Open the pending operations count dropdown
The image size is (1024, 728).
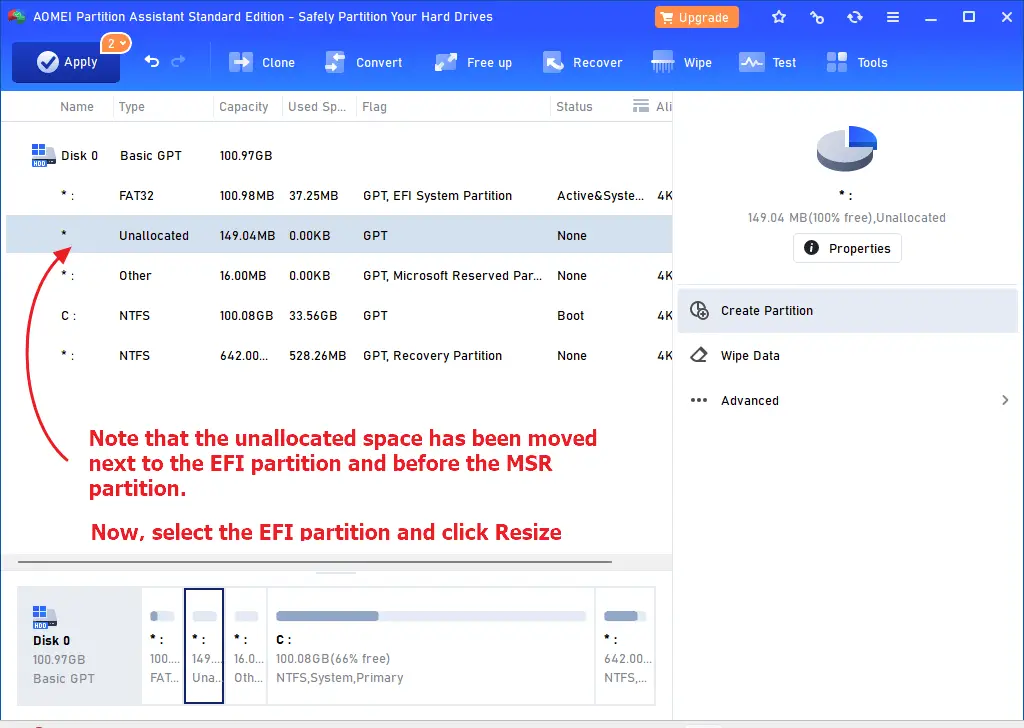[x=116, y=44]
